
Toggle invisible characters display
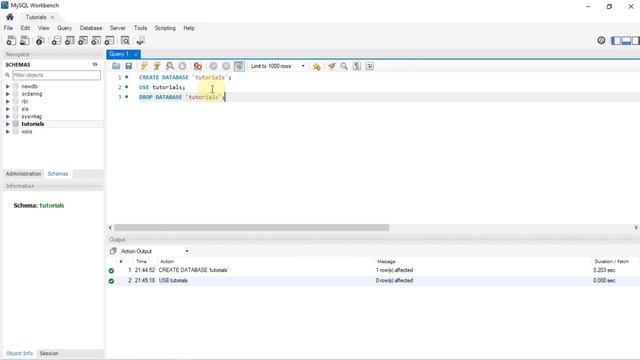(x=357, y=66)
